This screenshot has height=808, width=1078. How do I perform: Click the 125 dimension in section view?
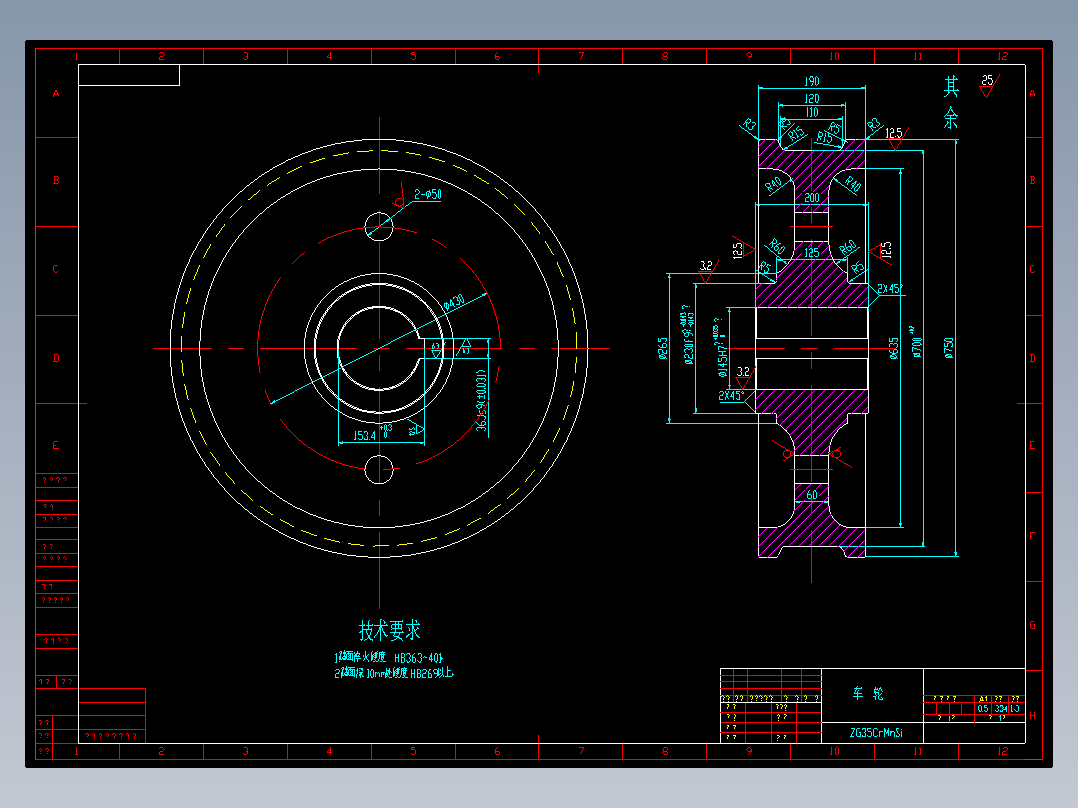812,252
